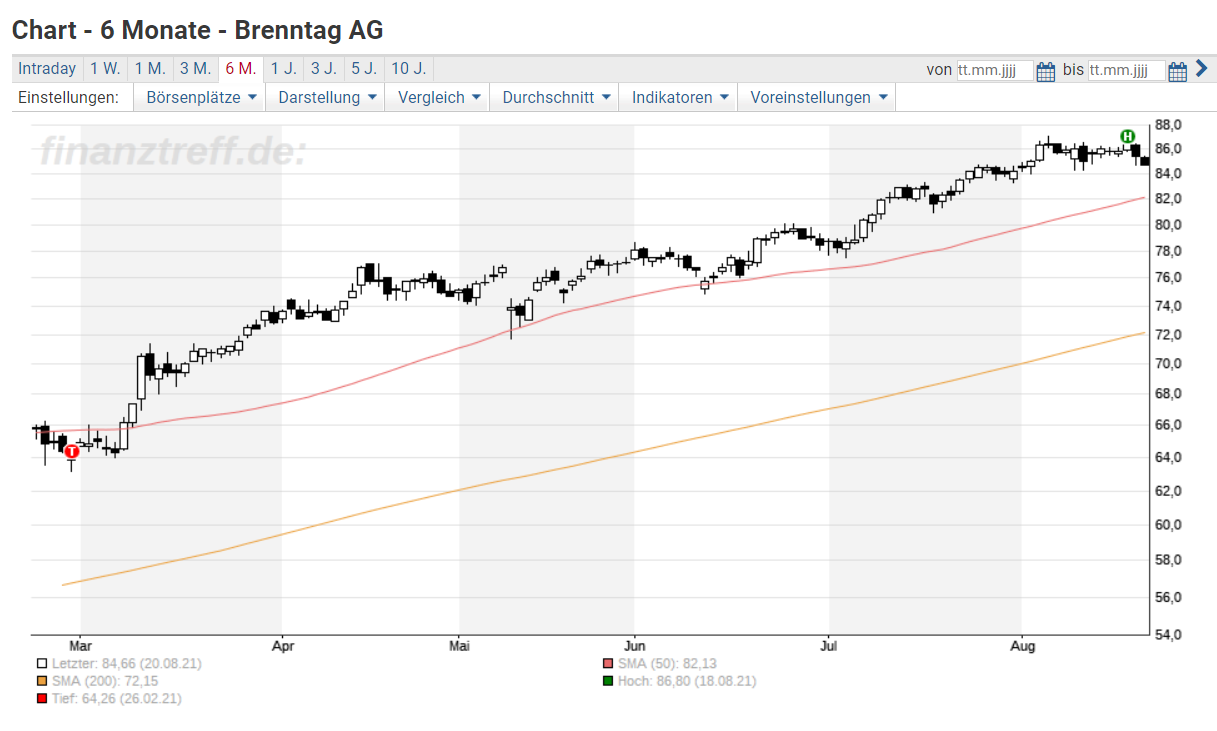Focus the 'von' start date field
Viewport: 1217px width, 731px height.
(x=994, y=70)
